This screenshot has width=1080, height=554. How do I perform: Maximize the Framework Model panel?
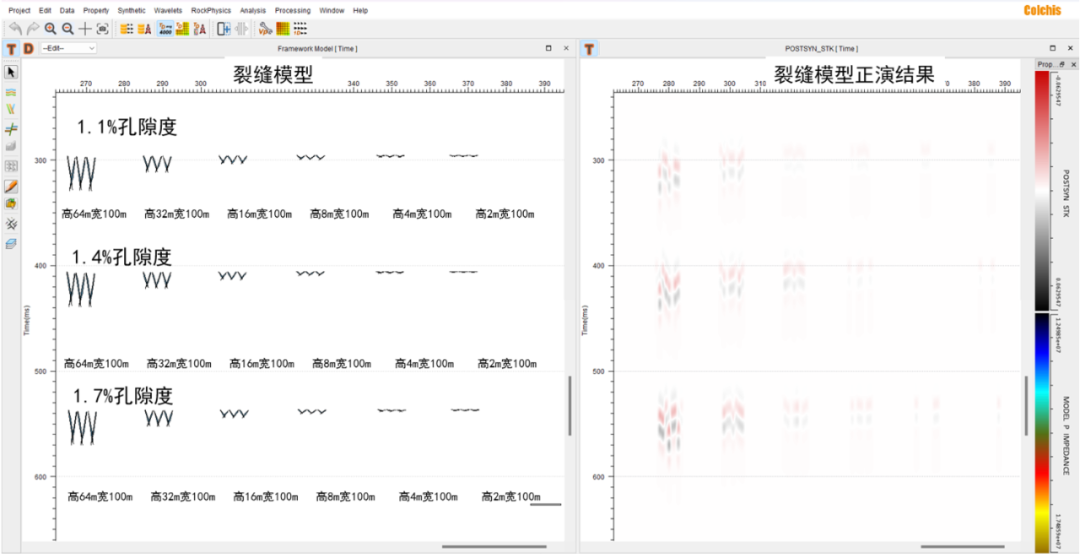548,48
